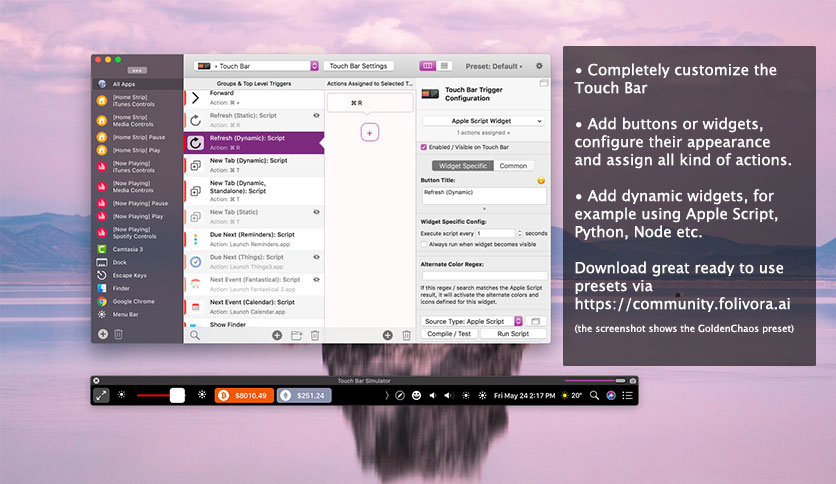This screenshot has height=484, width=836.
Task: Adjust purple slider in Touch Bar Simulator title
Action: [595, 381]
